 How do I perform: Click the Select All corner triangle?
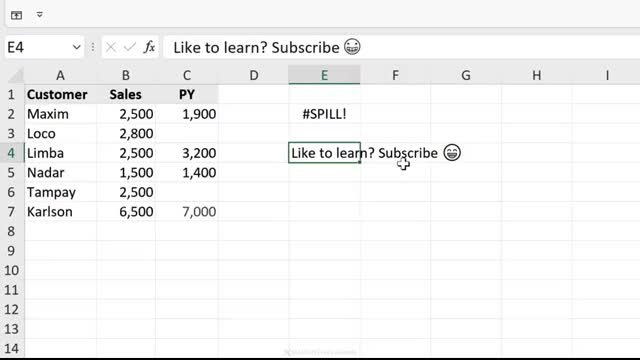[16, 76]
